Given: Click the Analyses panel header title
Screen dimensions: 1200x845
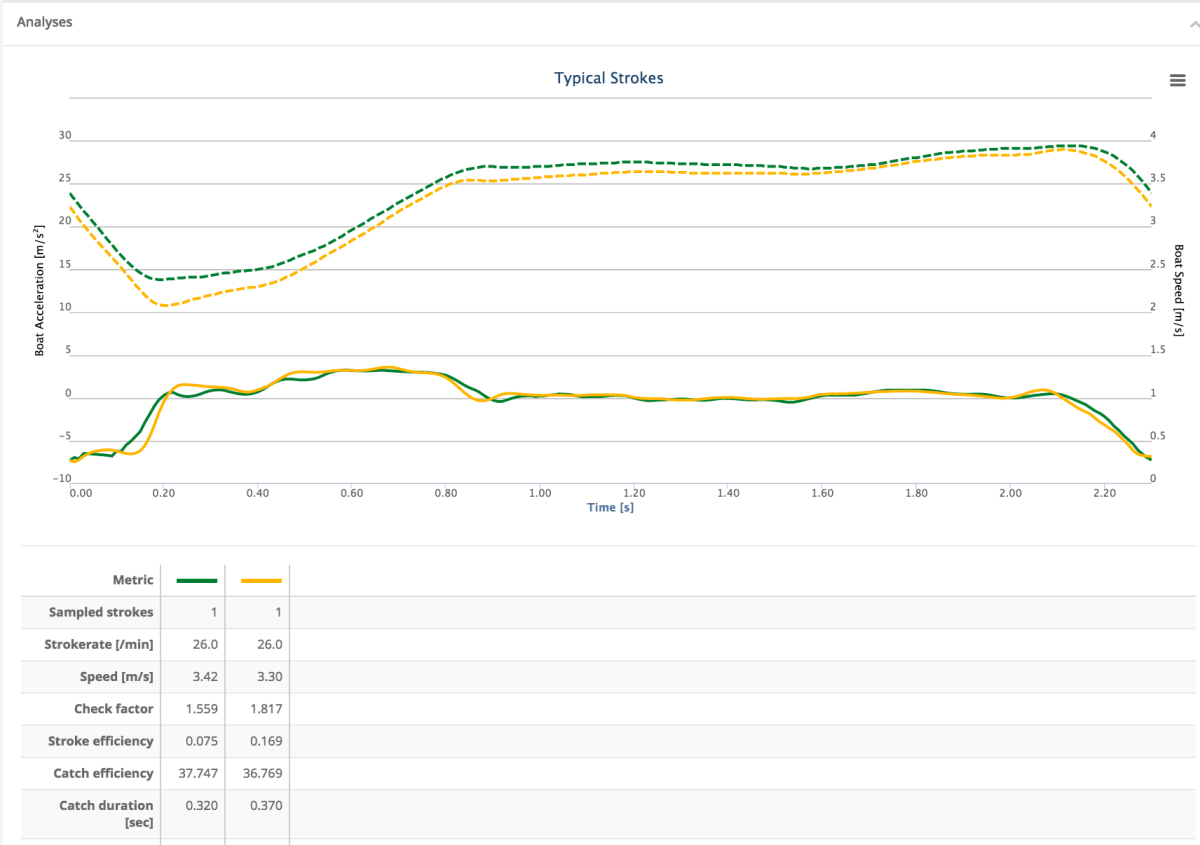Looking at the screenshot, I should 44,21.
